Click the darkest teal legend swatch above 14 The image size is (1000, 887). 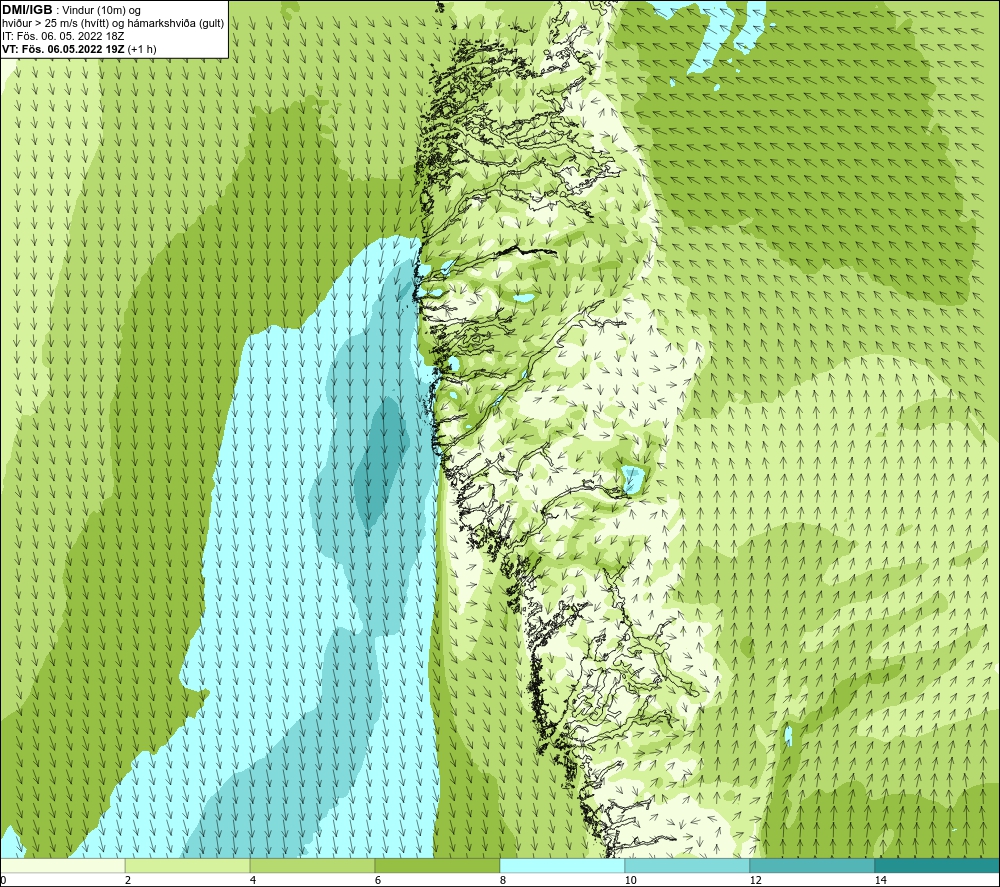[x=938, y=866]
